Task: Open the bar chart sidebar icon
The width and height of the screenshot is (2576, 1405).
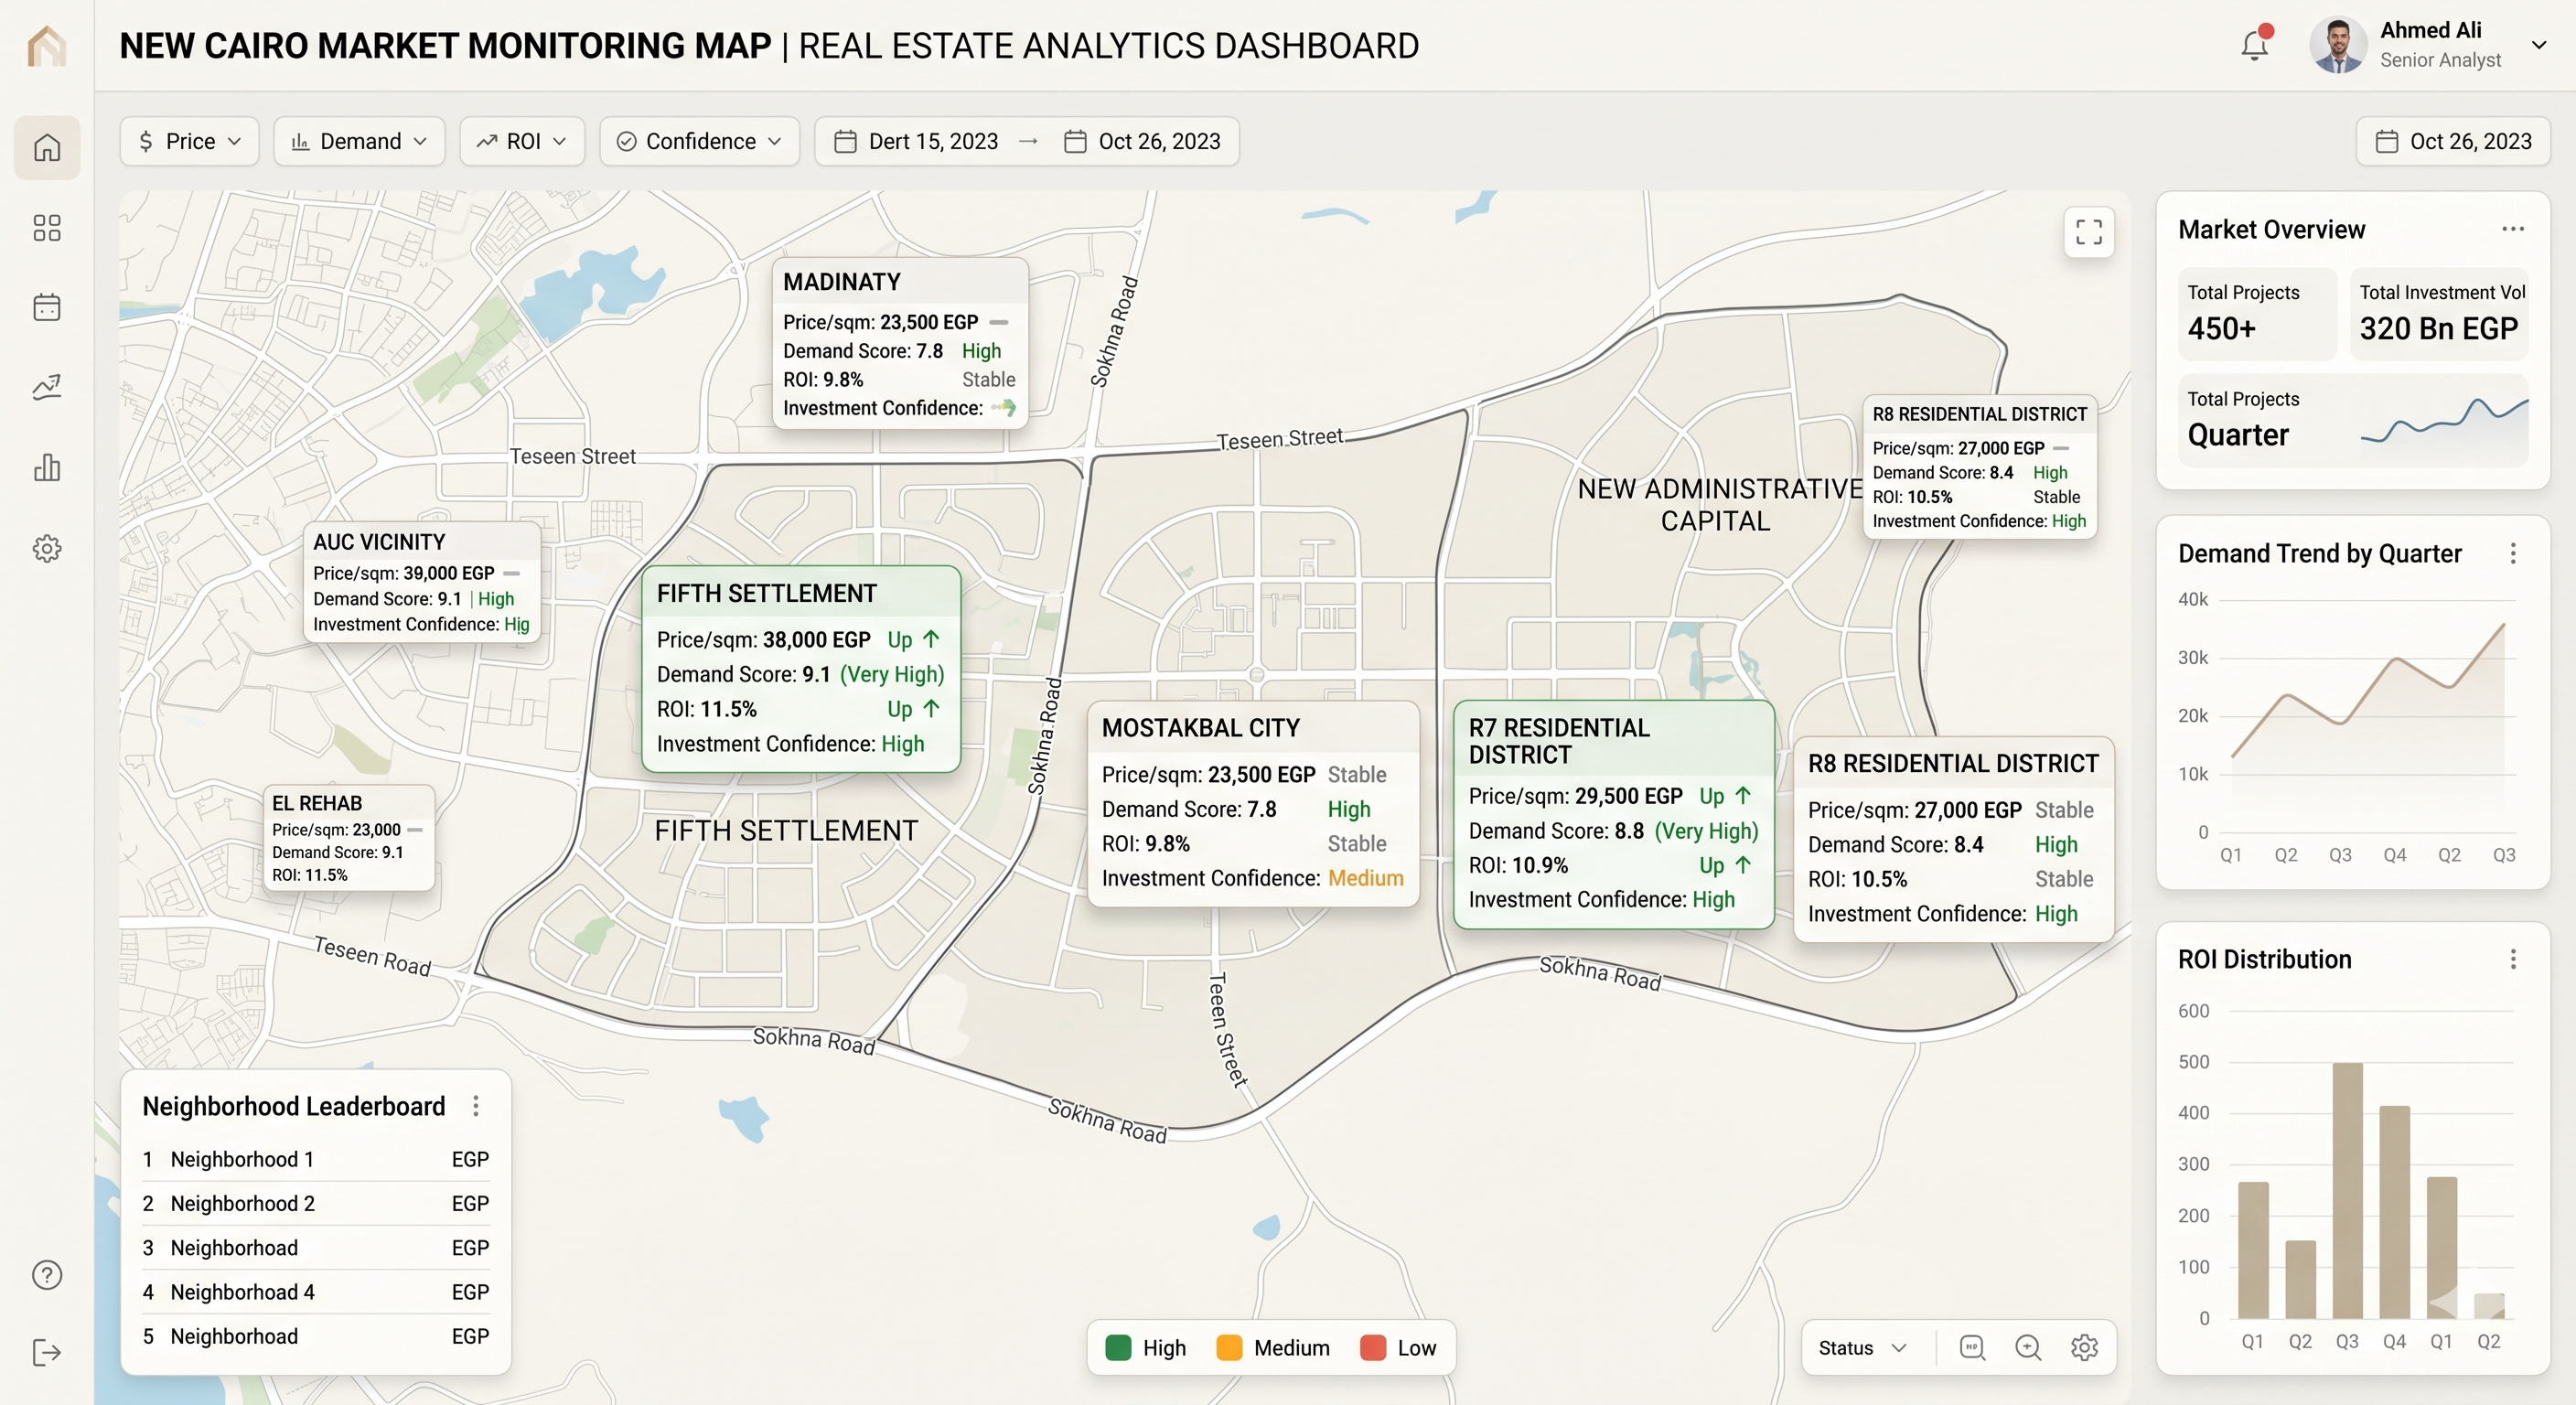Action: point(47,467)
